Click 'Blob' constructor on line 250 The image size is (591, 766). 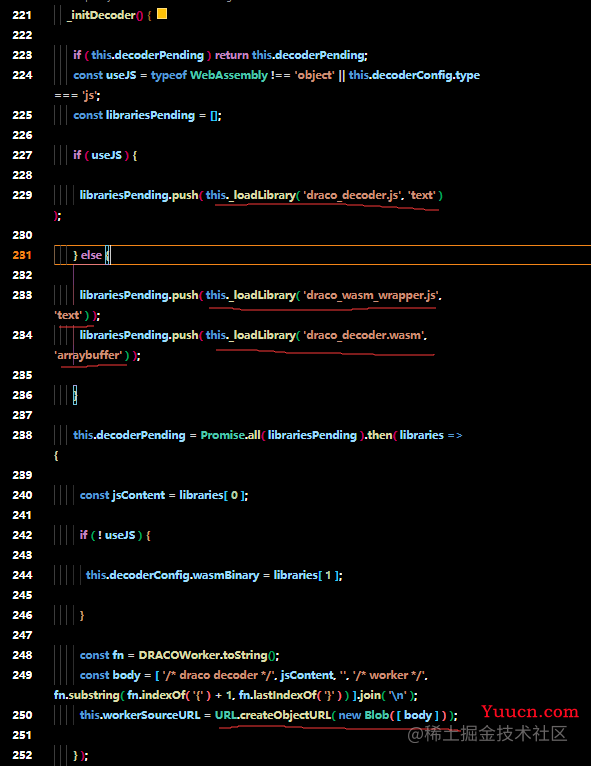[377, 715]
